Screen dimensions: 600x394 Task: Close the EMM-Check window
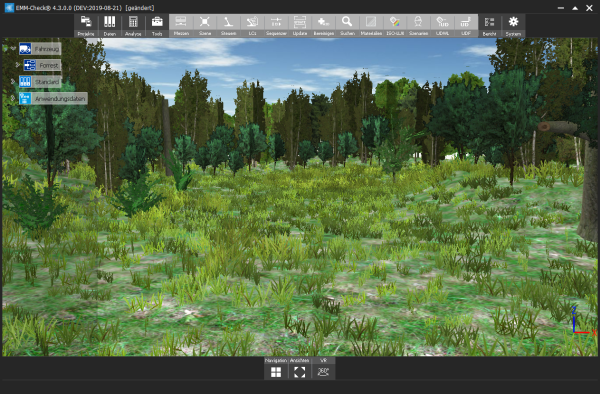589,8
